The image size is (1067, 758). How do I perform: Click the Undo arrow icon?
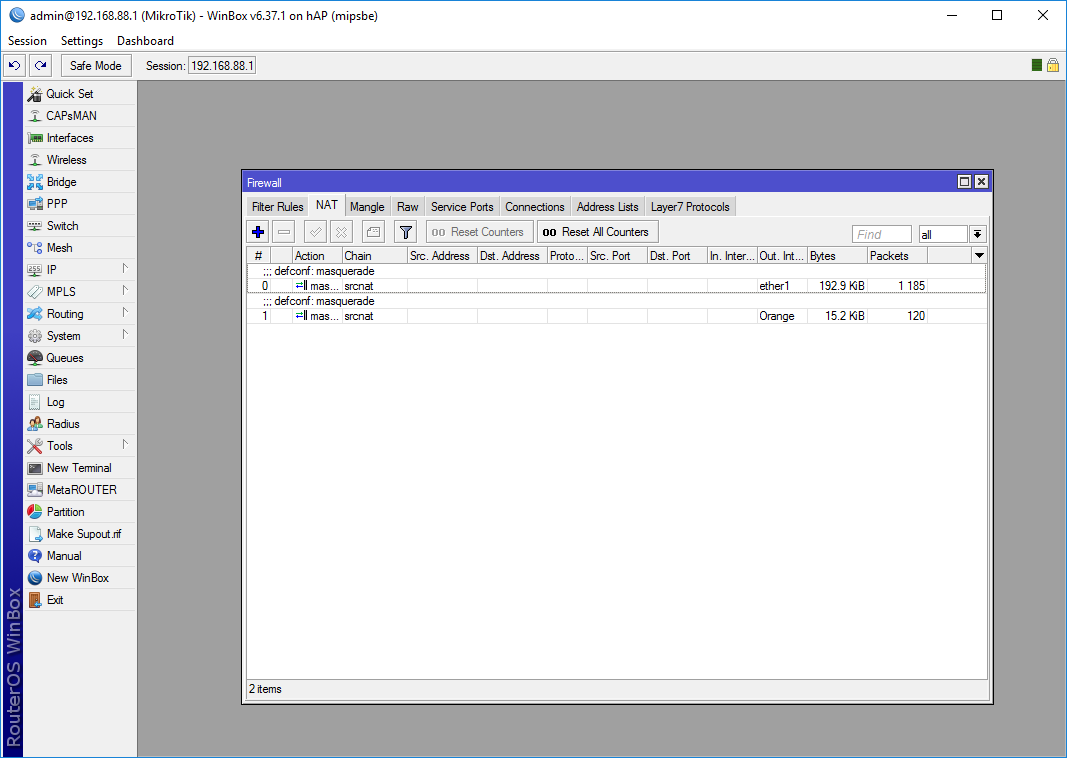(x=14, y=66)
